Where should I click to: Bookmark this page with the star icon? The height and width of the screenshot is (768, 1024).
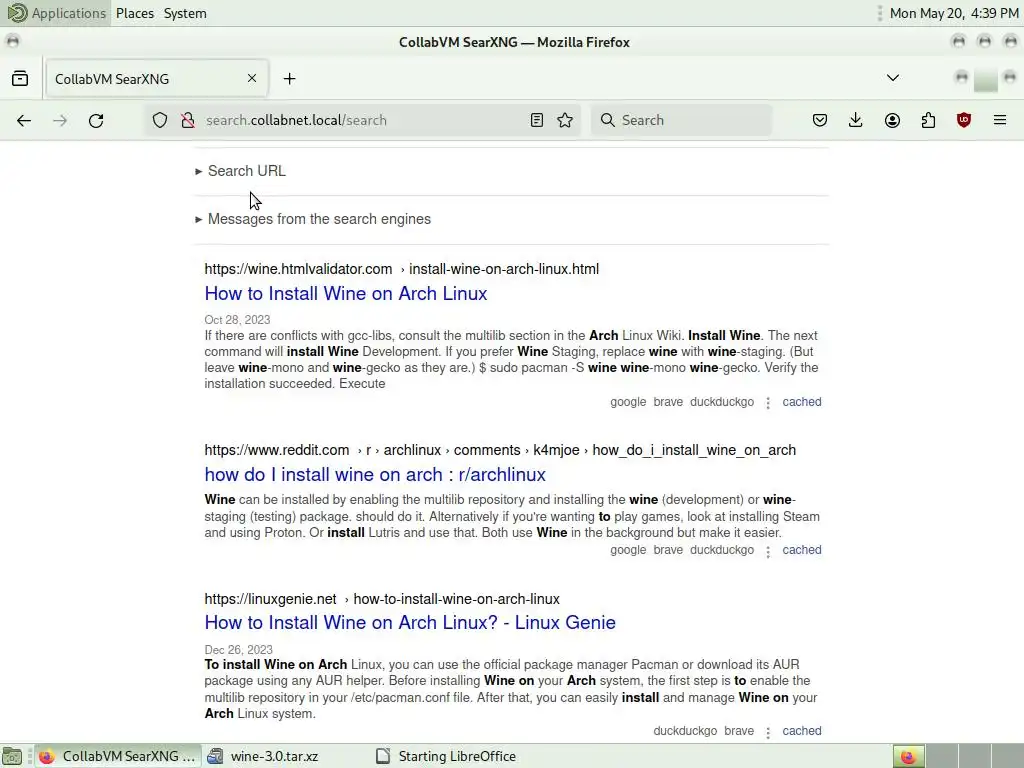pos(566,120)
